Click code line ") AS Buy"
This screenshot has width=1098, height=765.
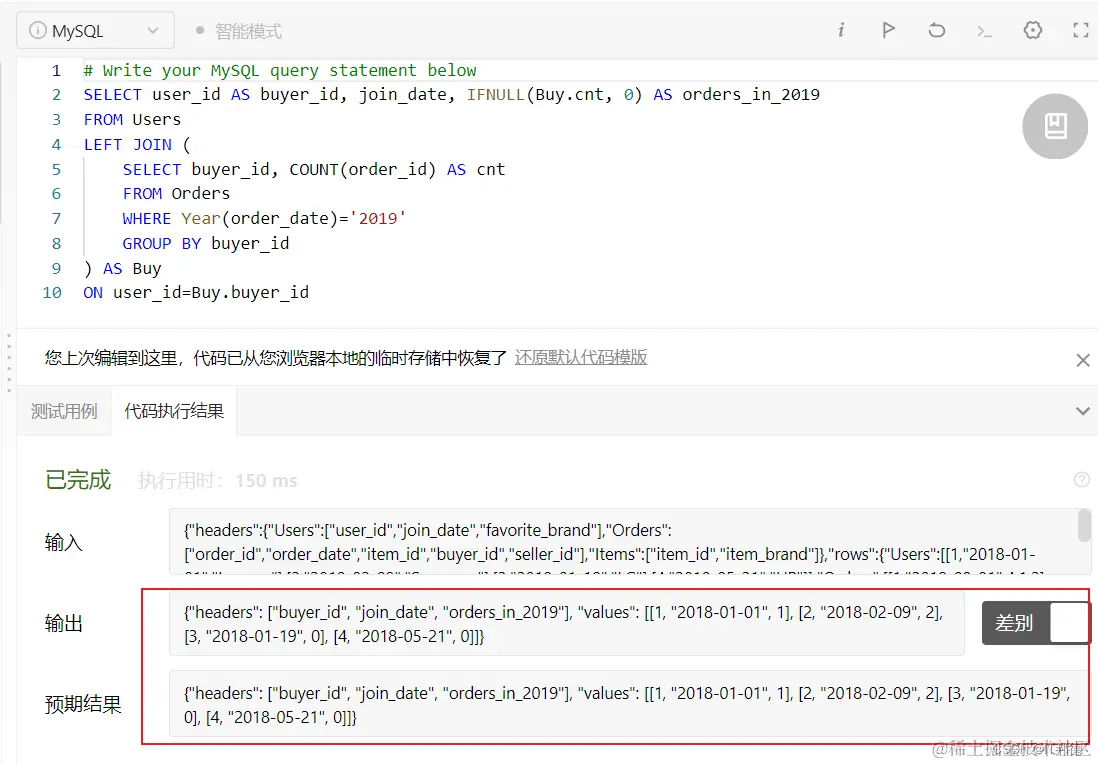pyautogui.click(x=123, y=269)
